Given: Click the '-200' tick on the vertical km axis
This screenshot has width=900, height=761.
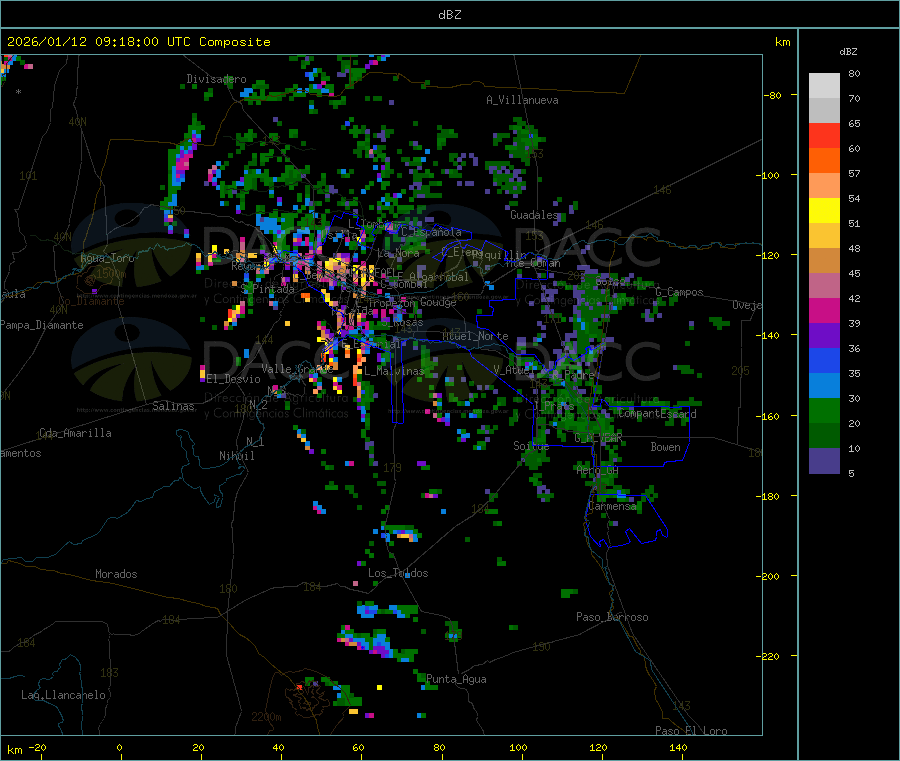Looking at the screenshot, I should pos(770,576).
